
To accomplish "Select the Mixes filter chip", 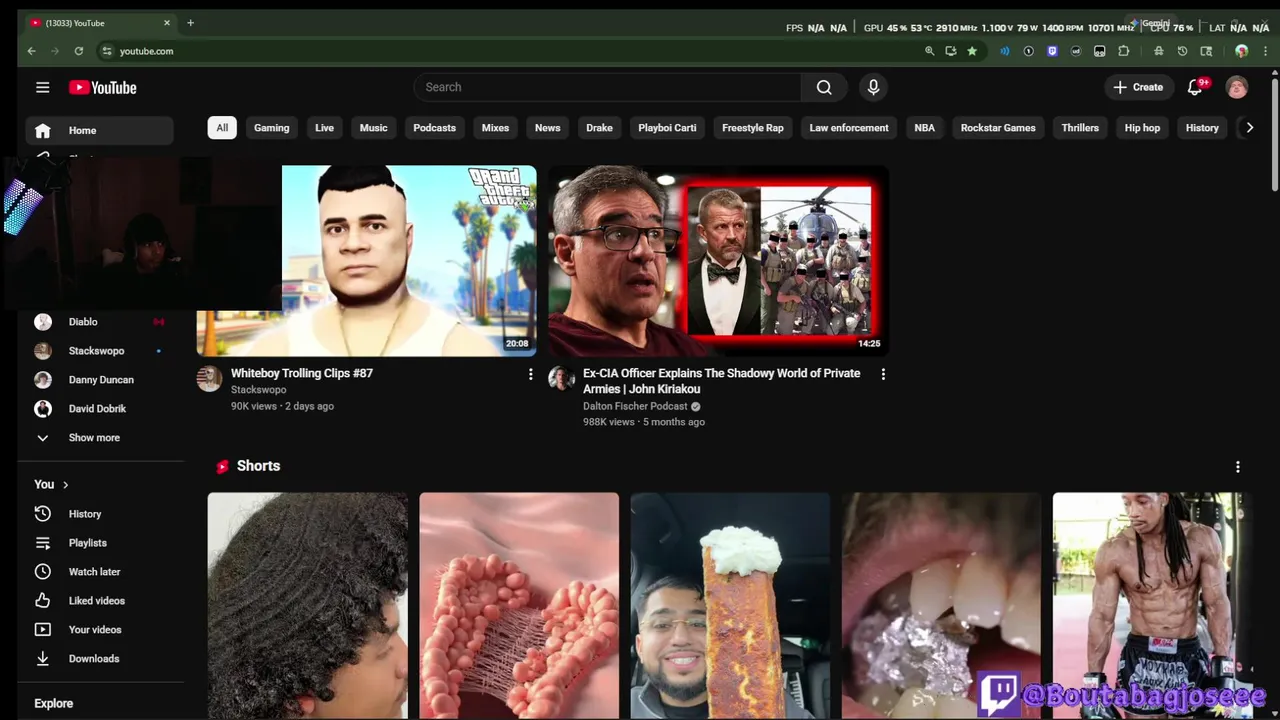I will coord(495,128).
